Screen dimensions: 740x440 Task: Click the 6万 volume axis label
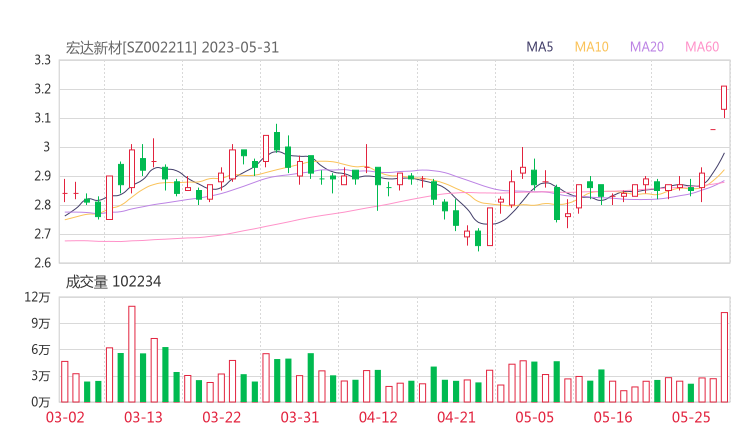[x=41, y=350]
